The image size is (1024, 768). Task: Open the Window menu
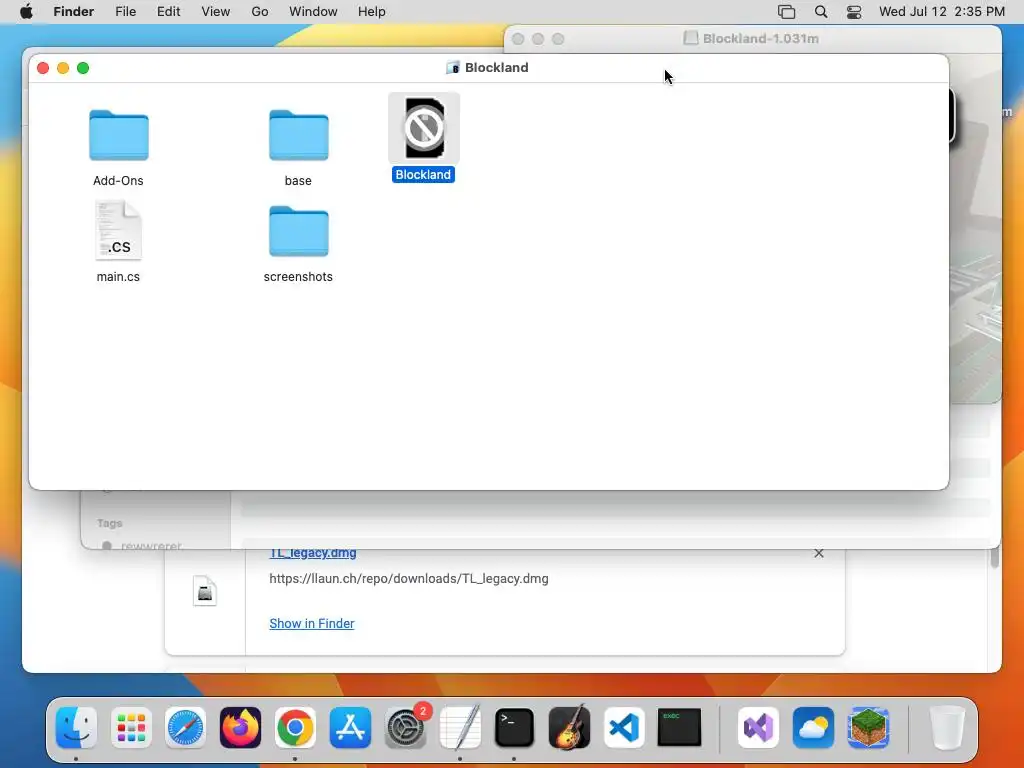pyautogui.click(x=313, y=12)
